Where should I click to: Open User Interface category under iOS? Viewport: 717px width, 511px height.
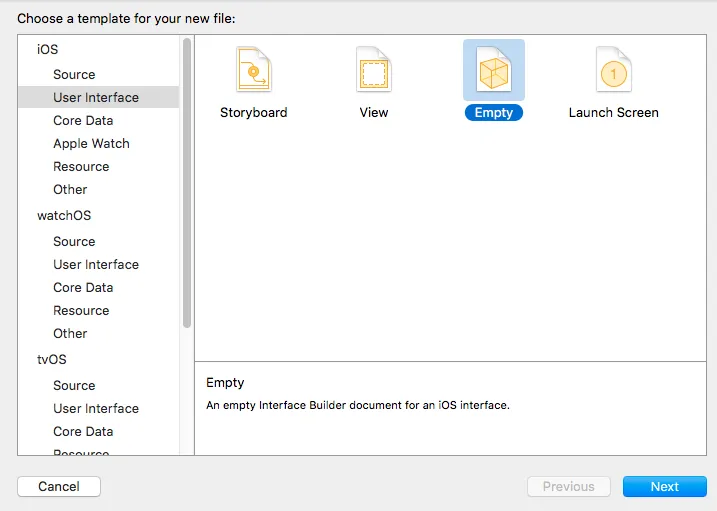(96, 97)
